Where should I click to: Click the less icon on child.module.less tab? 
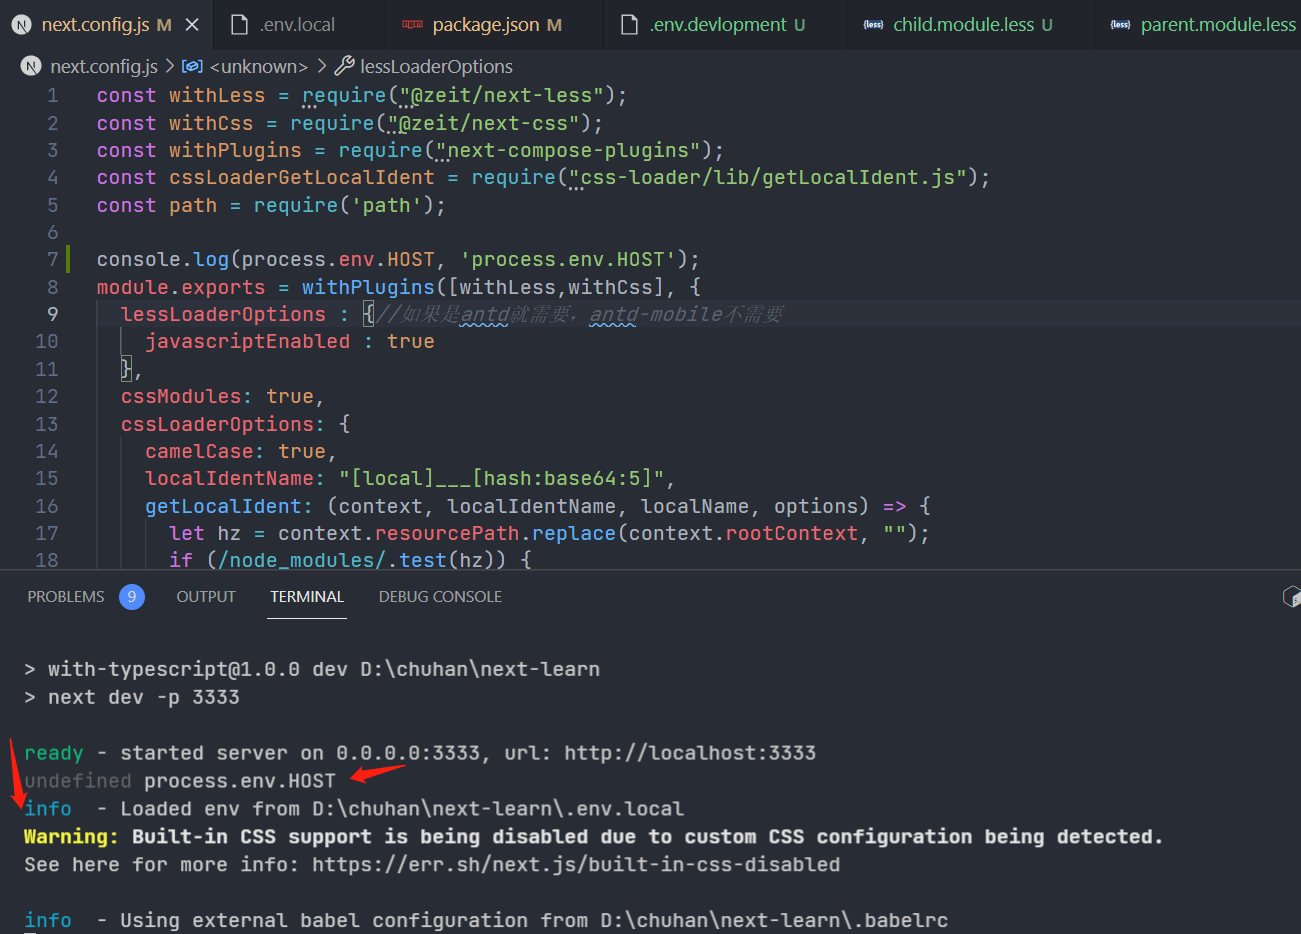[874, 24]
